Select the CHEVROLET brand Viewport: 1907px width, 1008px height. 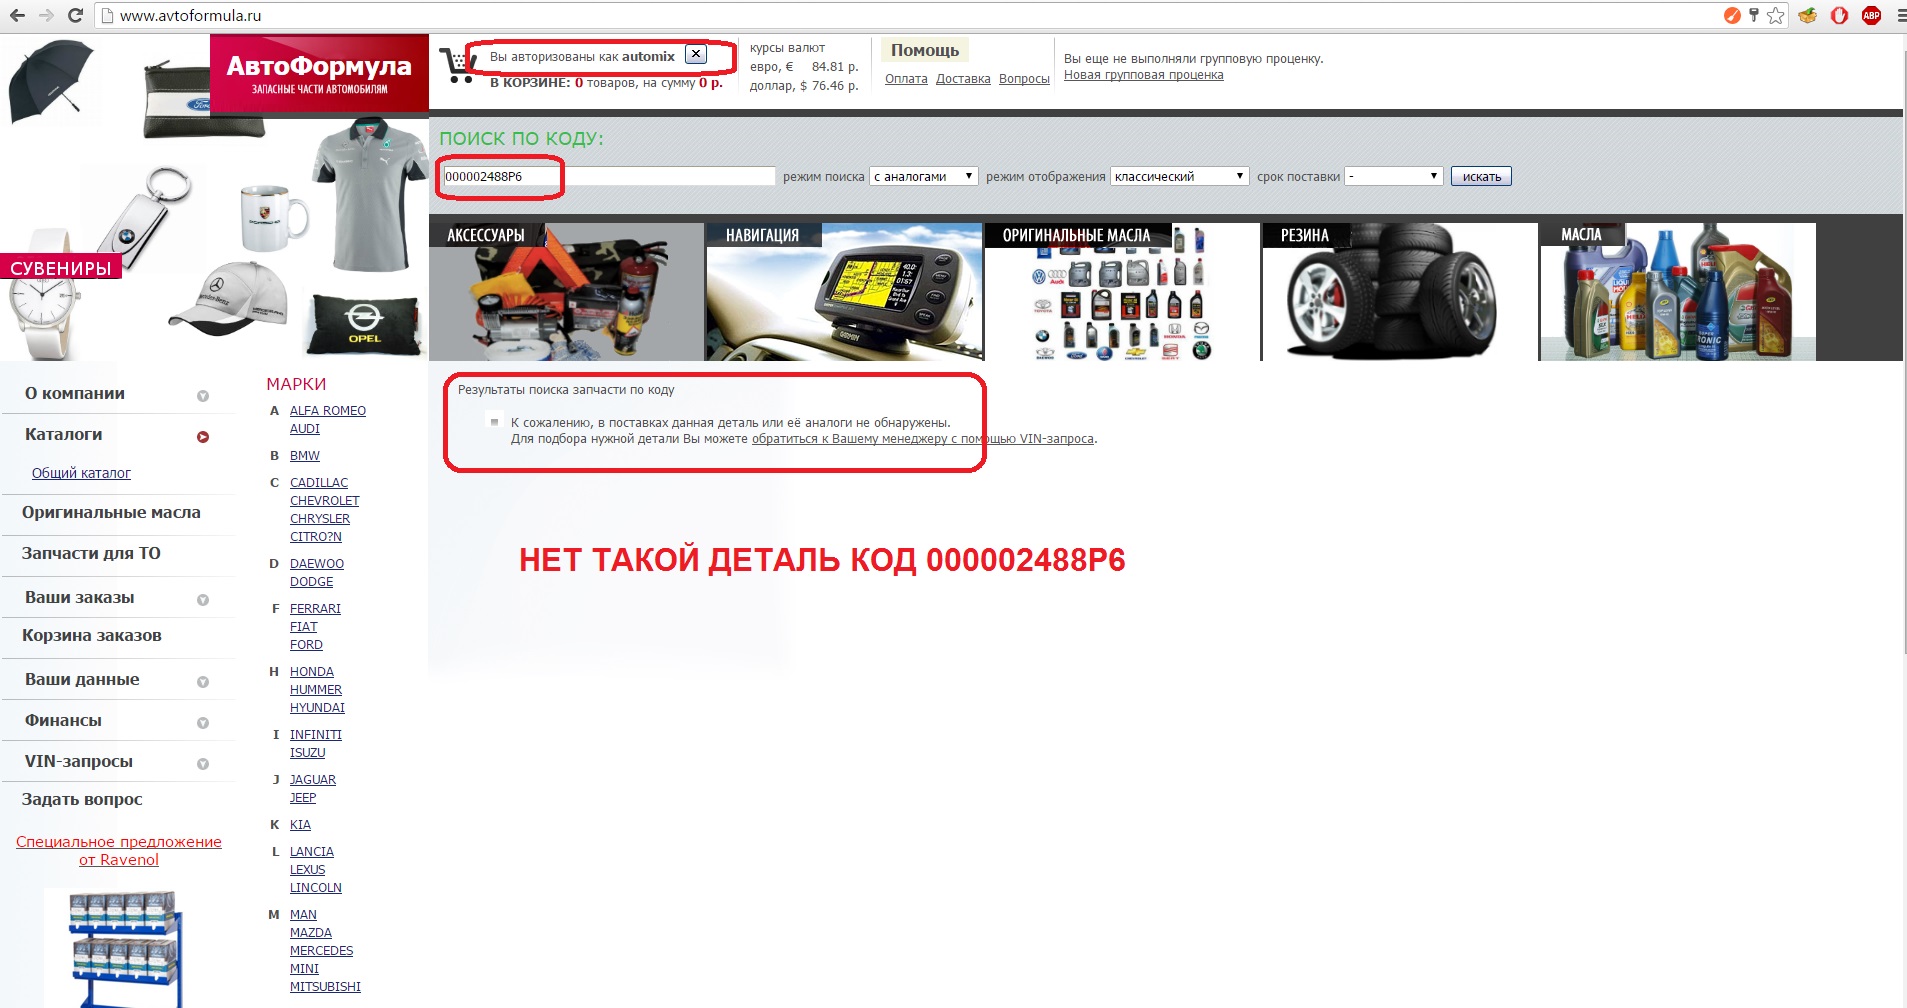coord(325,501)
